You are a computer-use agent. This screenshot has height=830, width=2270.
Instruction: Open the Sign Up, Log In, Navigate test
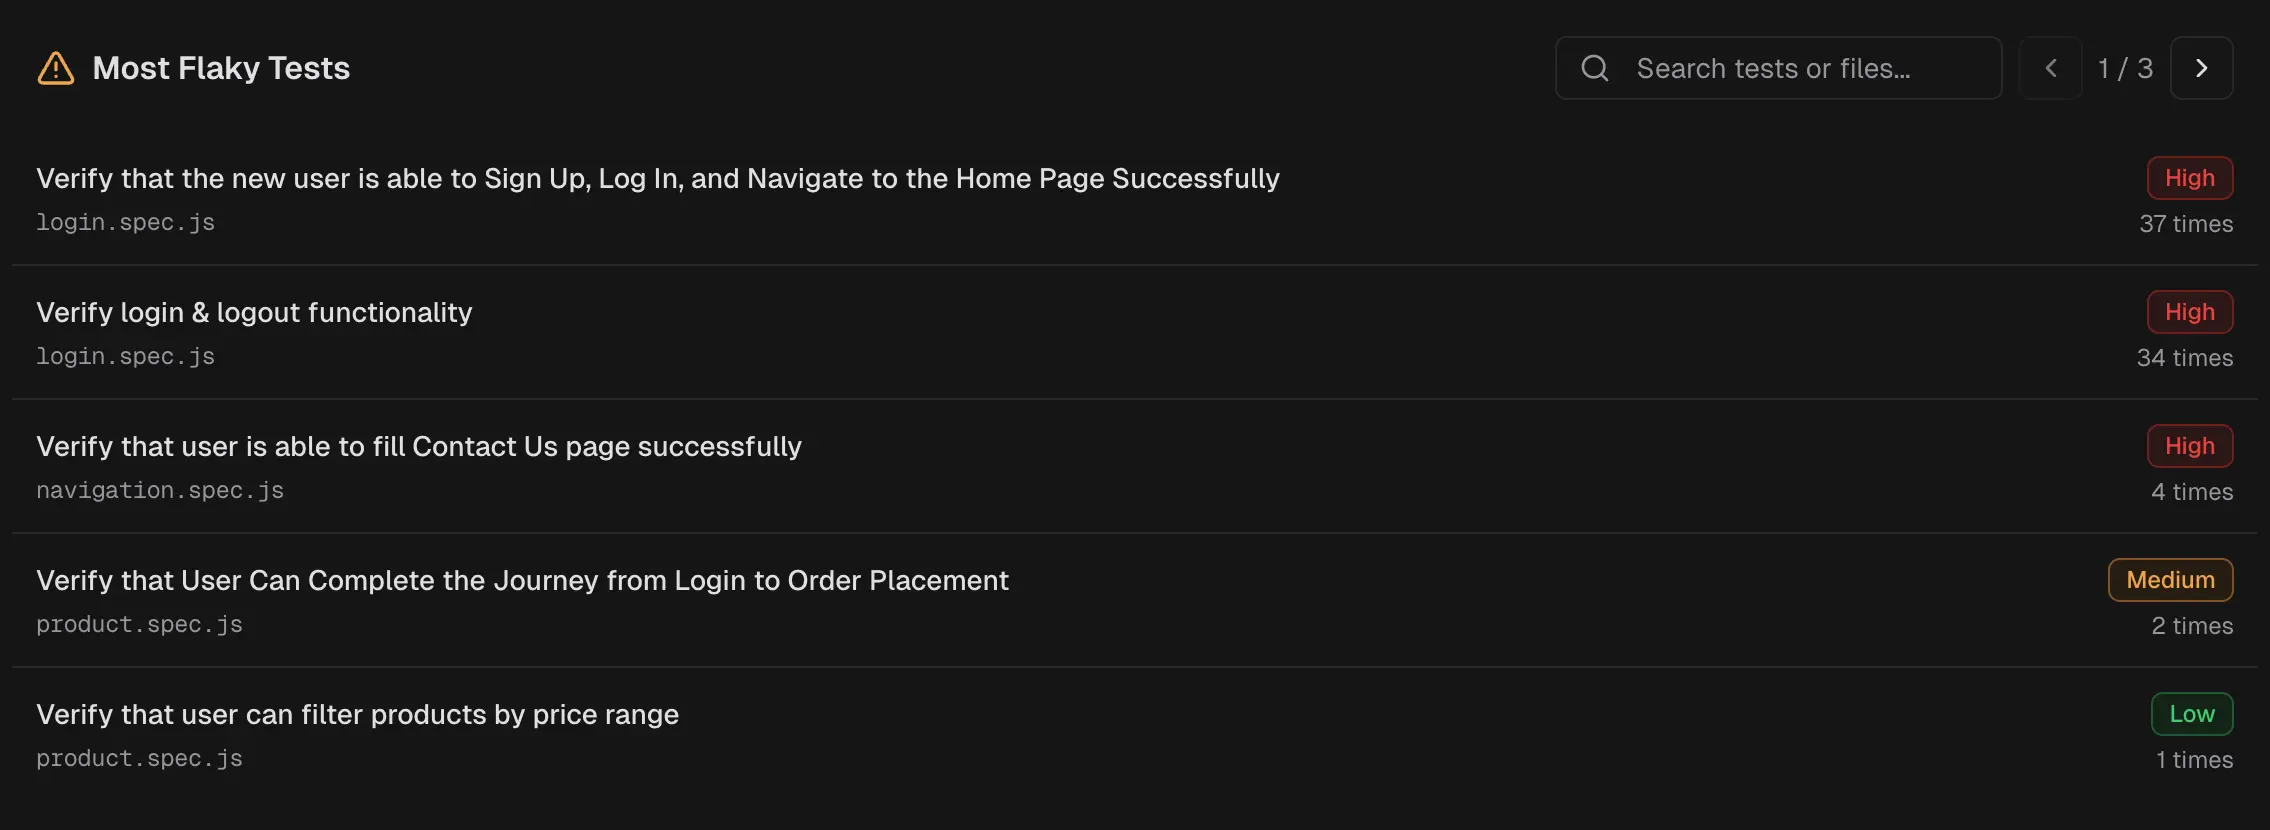pyautogui.click(x=657, y=178)
